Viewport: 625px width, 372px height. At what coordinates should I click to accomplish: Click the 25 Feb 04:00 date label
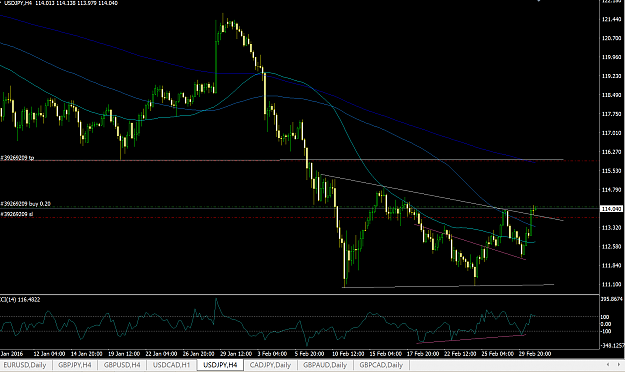tap(497, 354)
